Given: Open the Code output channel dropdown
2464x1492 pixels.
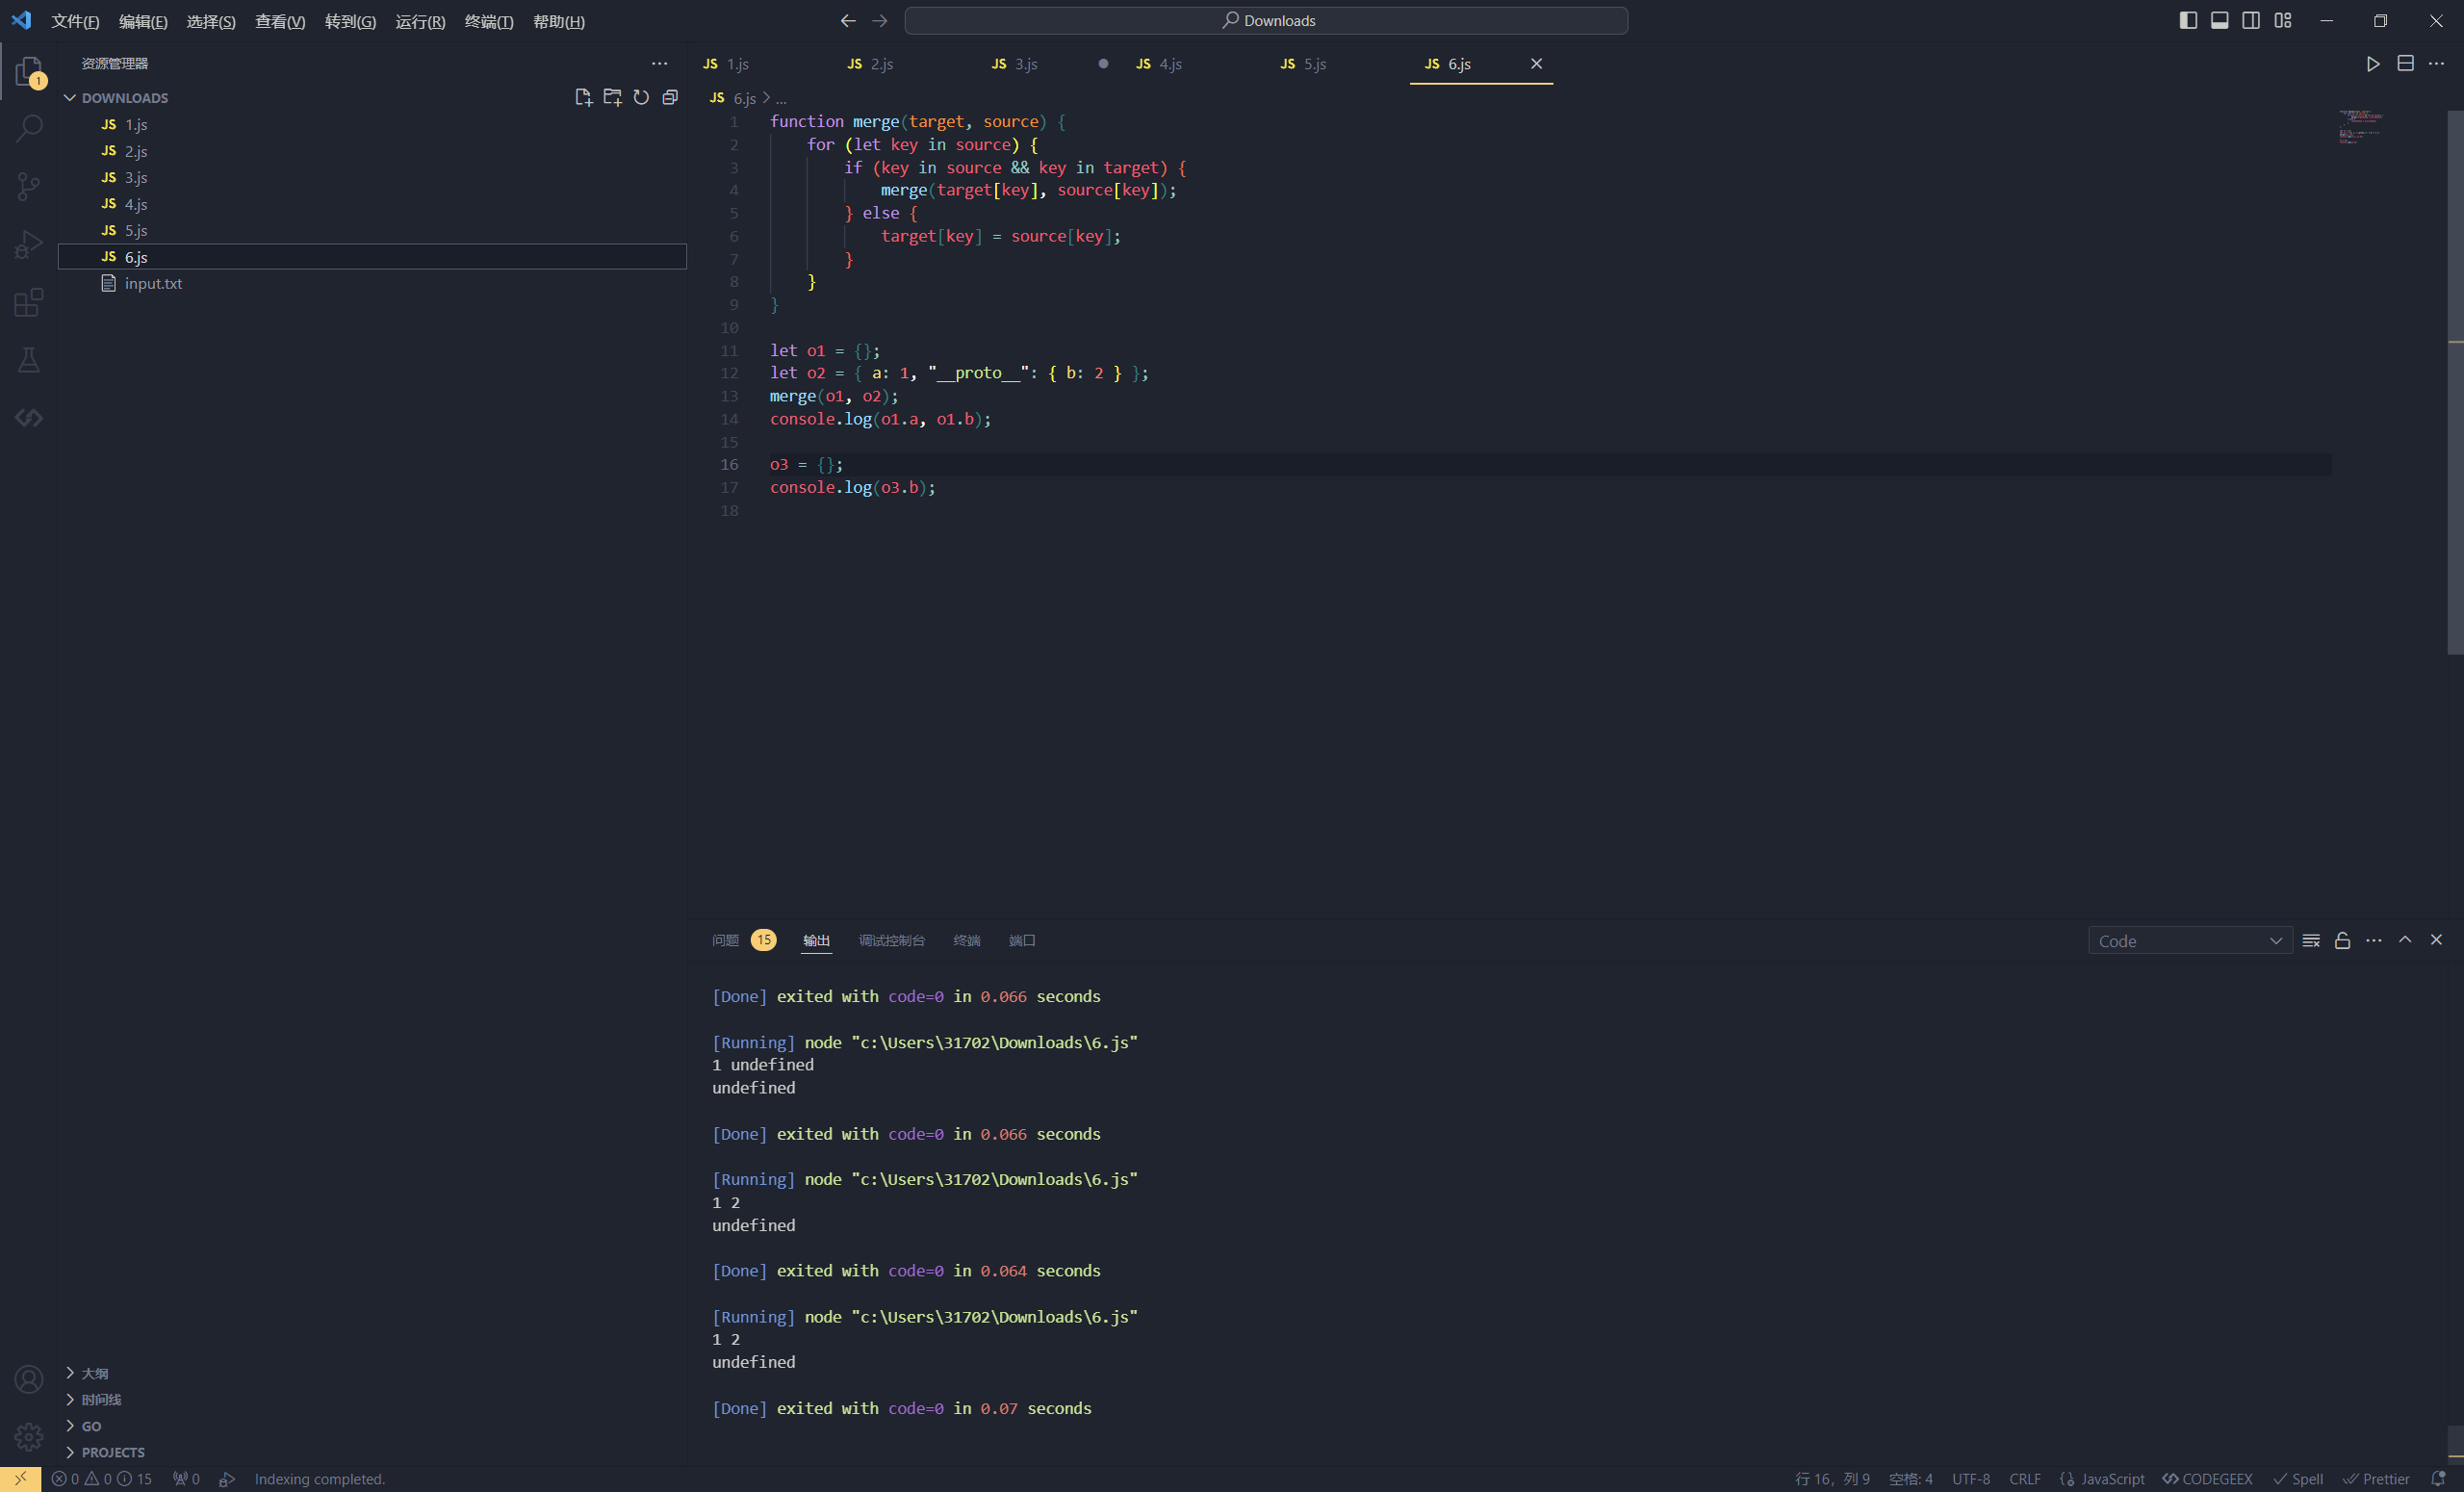Looking at the screenshot, I should 2189,941.
